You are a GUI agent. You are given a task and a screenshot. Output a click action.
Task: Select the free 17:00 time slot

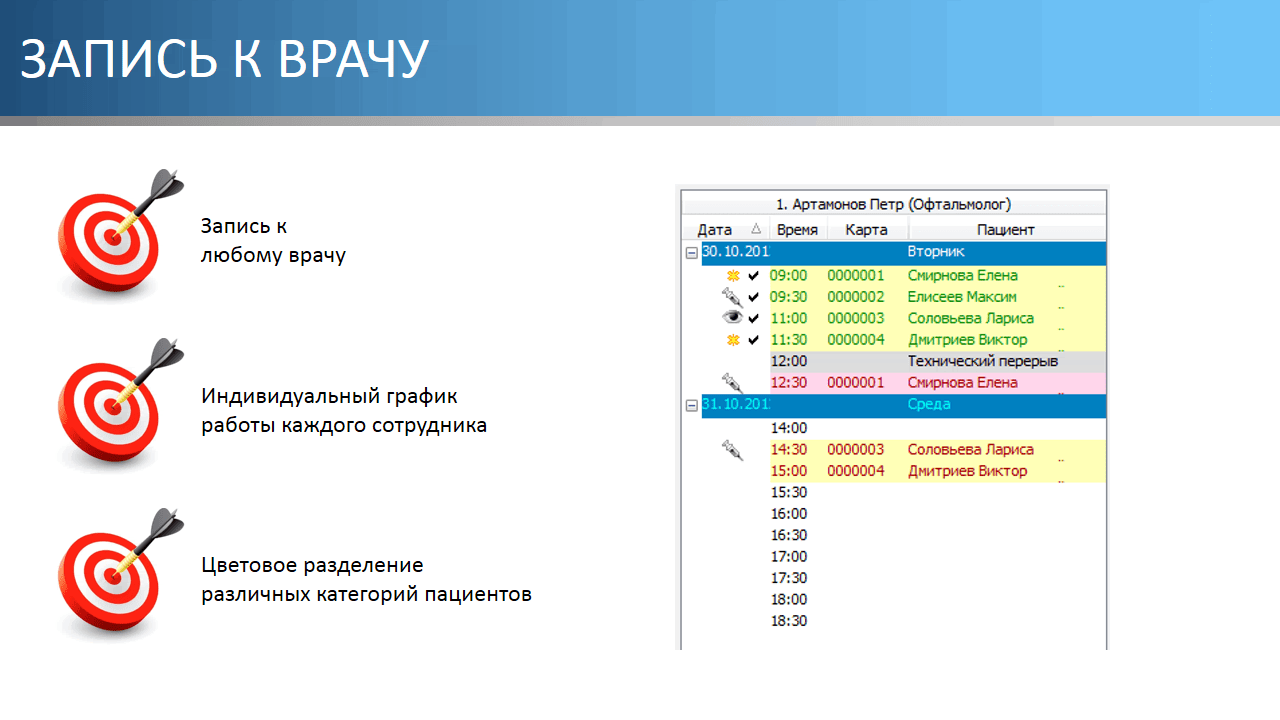(x=788, y=557)
